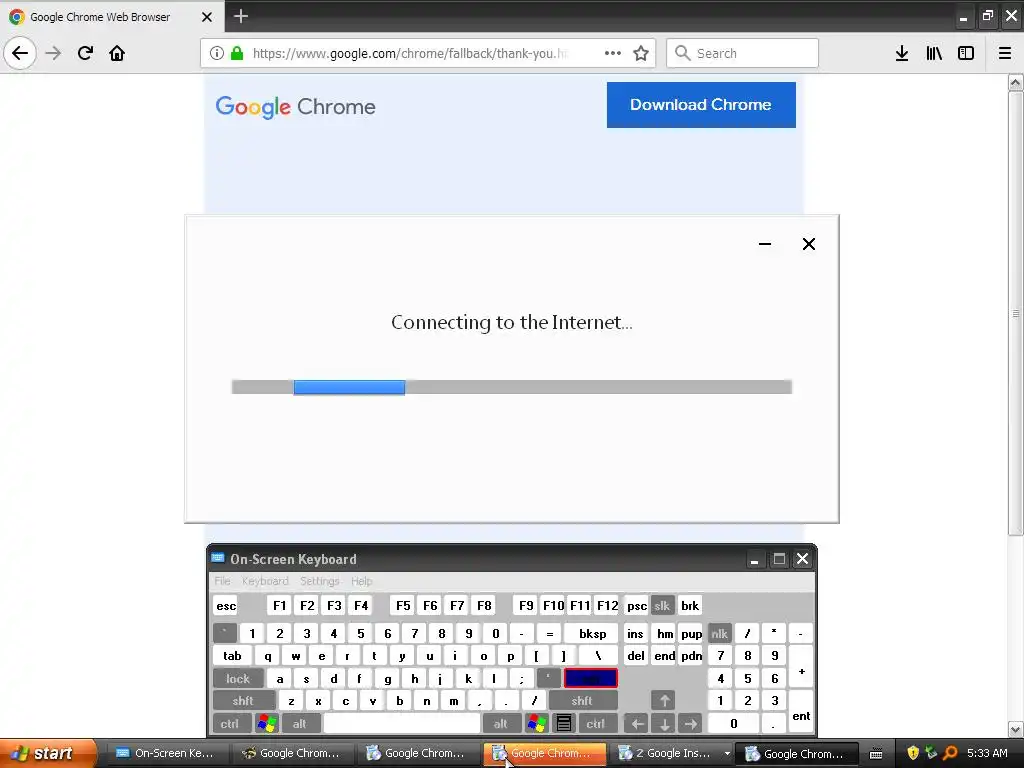Click the 5:33 AM taskbar clock
The width and height of the screenshot is (1024, 768).
(986, 753)
